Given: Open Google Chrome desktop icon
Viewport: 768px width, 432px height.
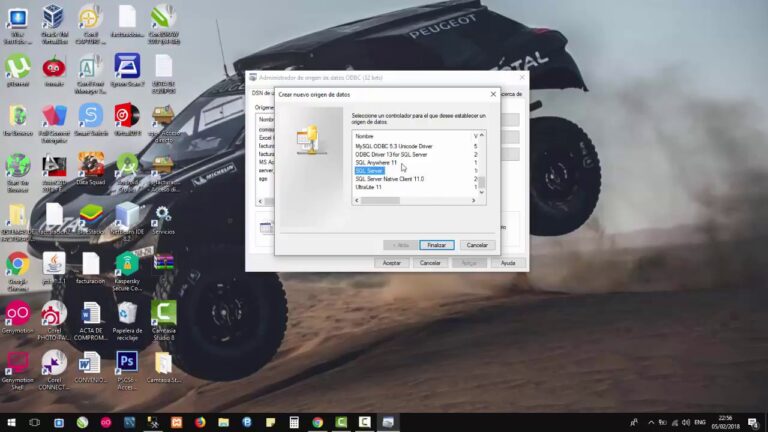Looking at the screenshot, I should pos(17,265).
